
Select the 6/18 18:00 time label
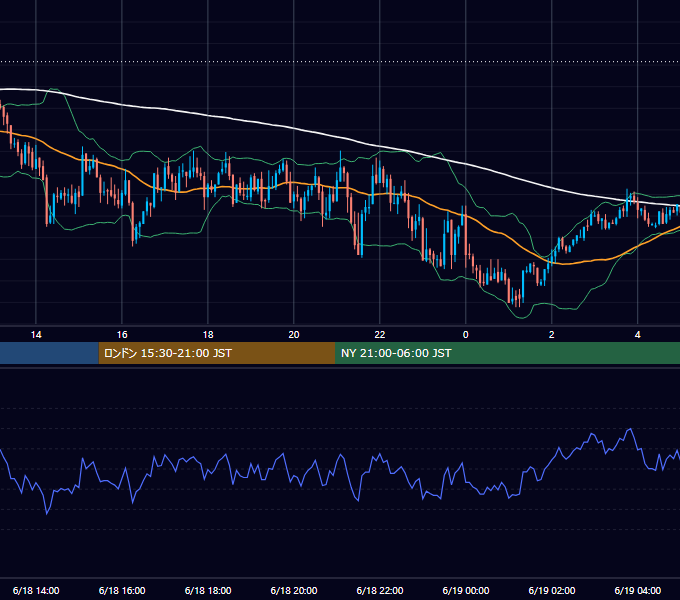(208, 590)
